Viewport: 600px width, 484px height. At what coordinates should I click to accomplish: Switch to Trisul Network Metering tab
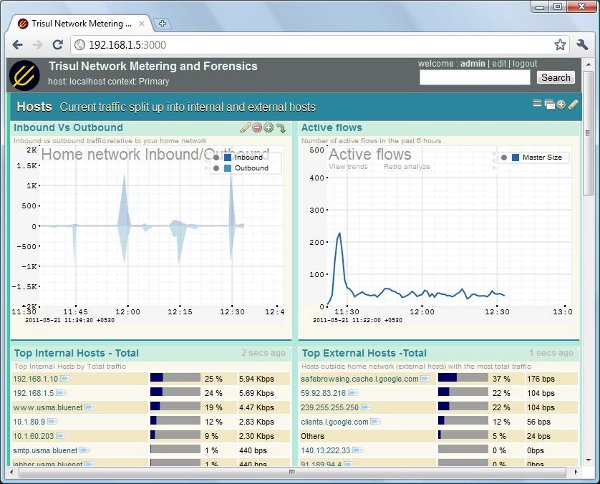(80, 24)
